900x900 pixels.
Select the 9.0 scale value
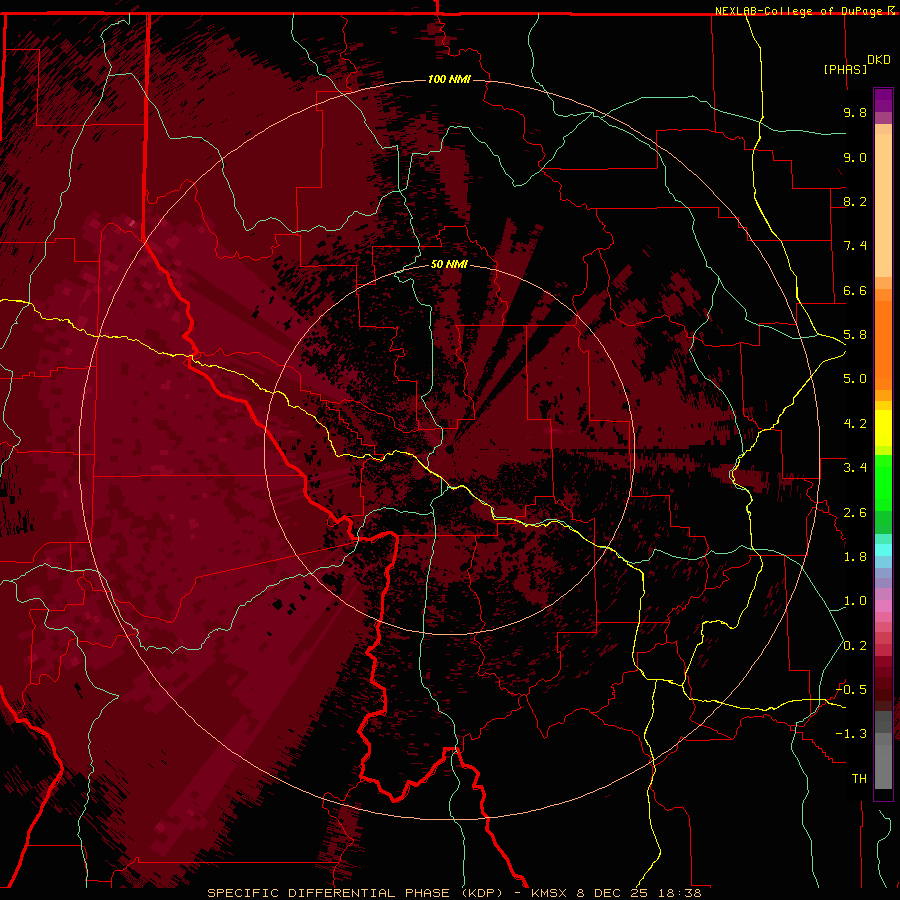[855, 157]
